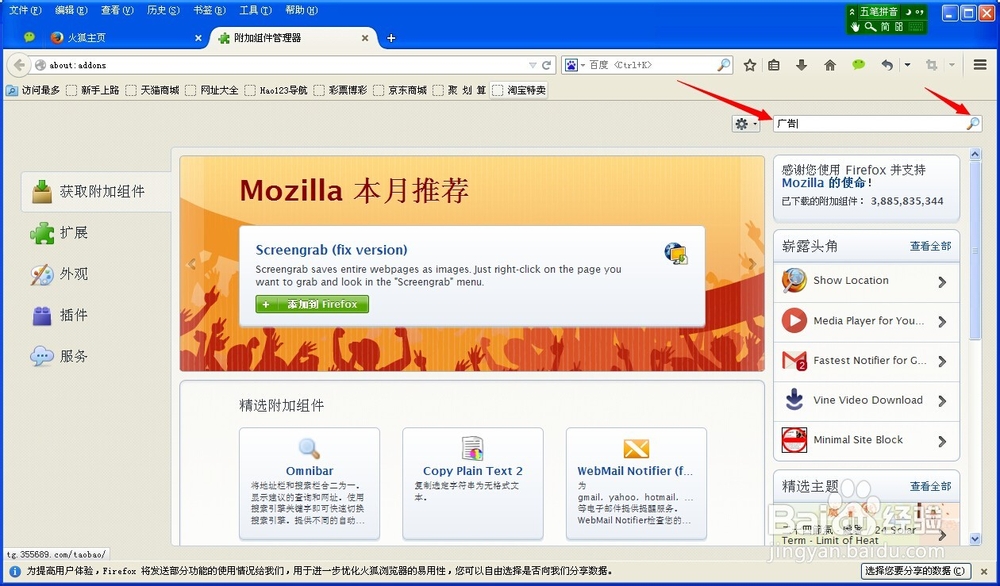Bookmark this page with the star icon
Image resolution: width=1000 pixels, height=586 pixels.
click(x=750, y=65)
